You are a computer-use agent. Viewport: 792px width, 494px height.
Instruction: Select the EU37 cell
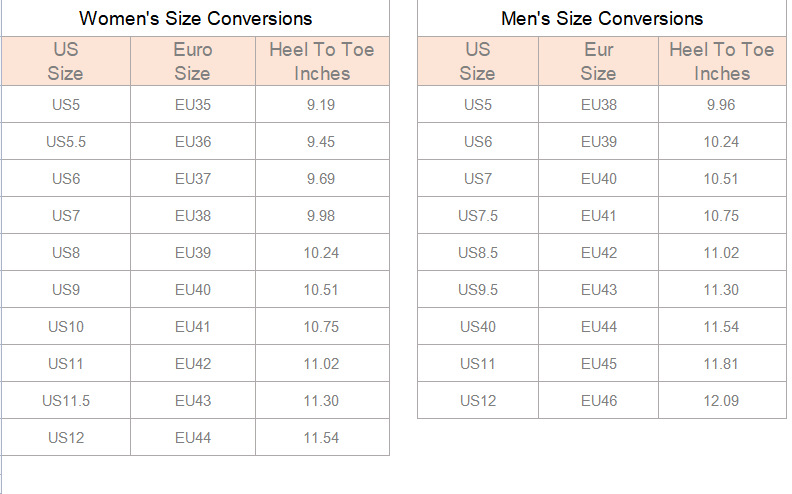click(193, 179)
